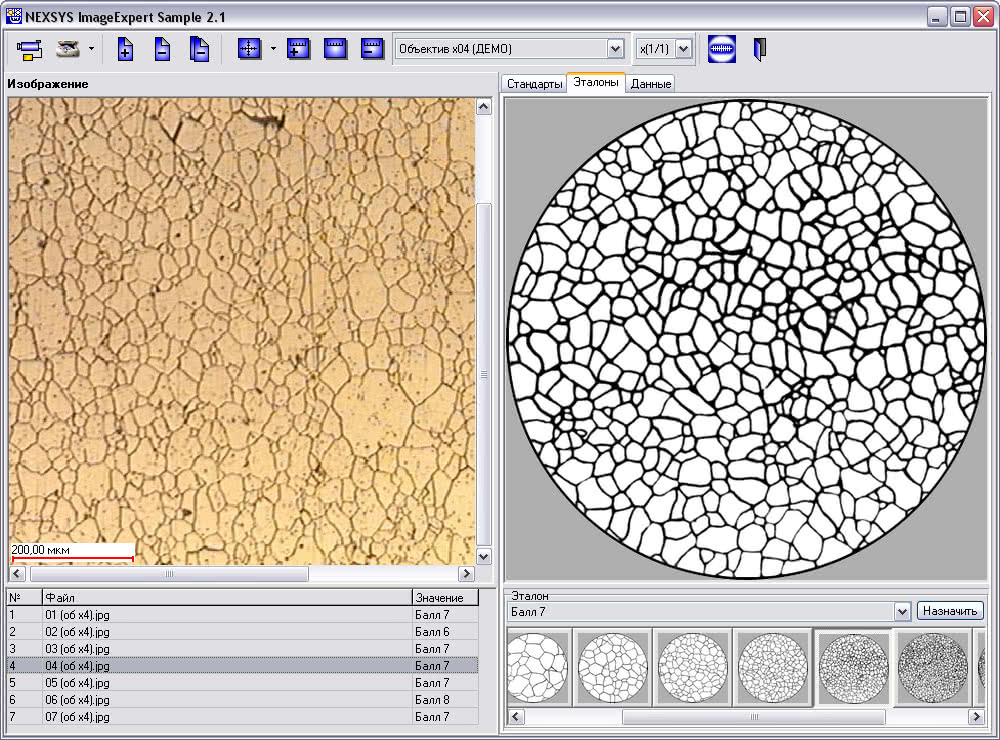Click the image horizontal scrollbar left arrow

click(x=17, y=574)
